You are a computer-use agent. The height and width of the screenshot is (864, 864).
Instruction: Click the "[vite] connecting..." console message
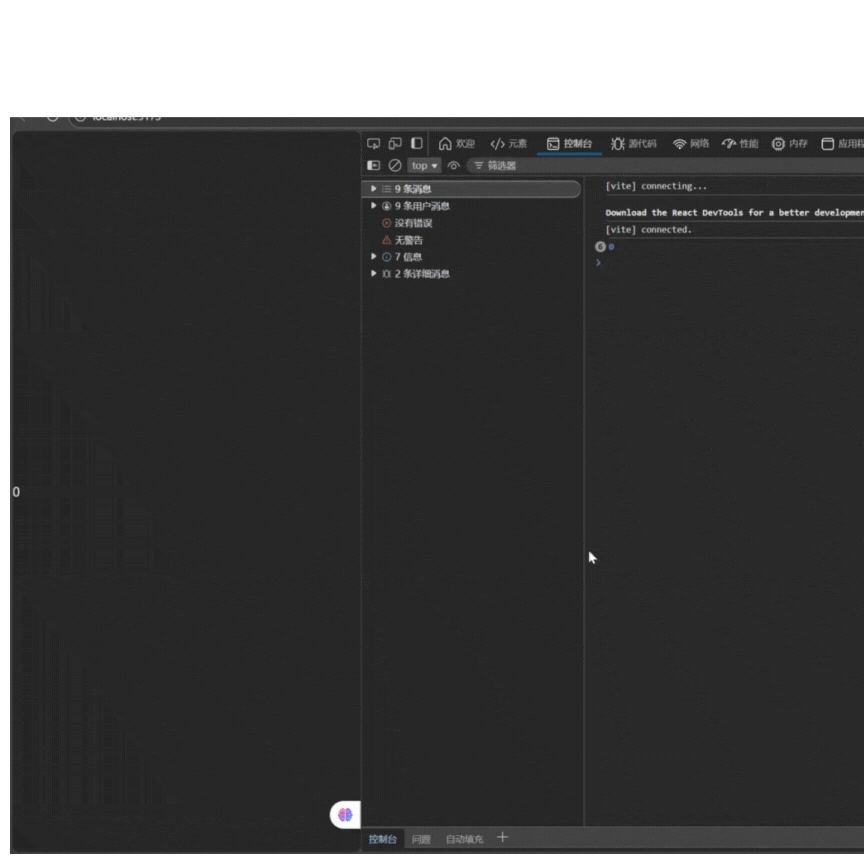pos(656,186)
